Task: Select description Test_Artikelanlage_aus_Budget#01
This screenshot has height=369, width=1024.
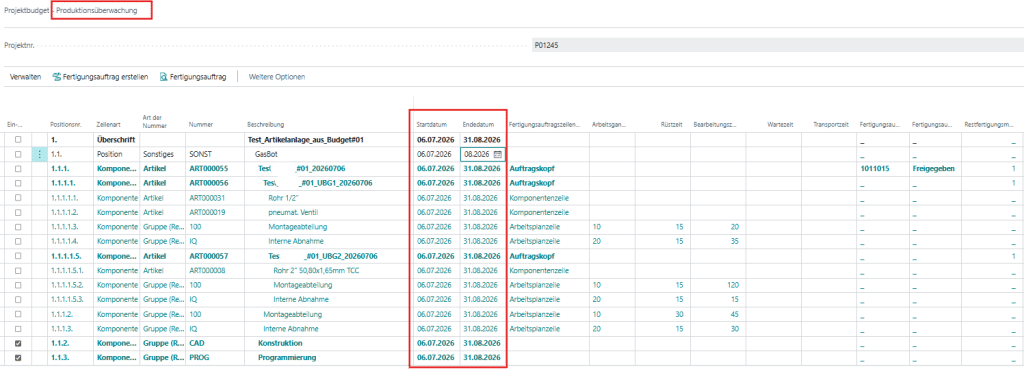Action: [306, 140]
